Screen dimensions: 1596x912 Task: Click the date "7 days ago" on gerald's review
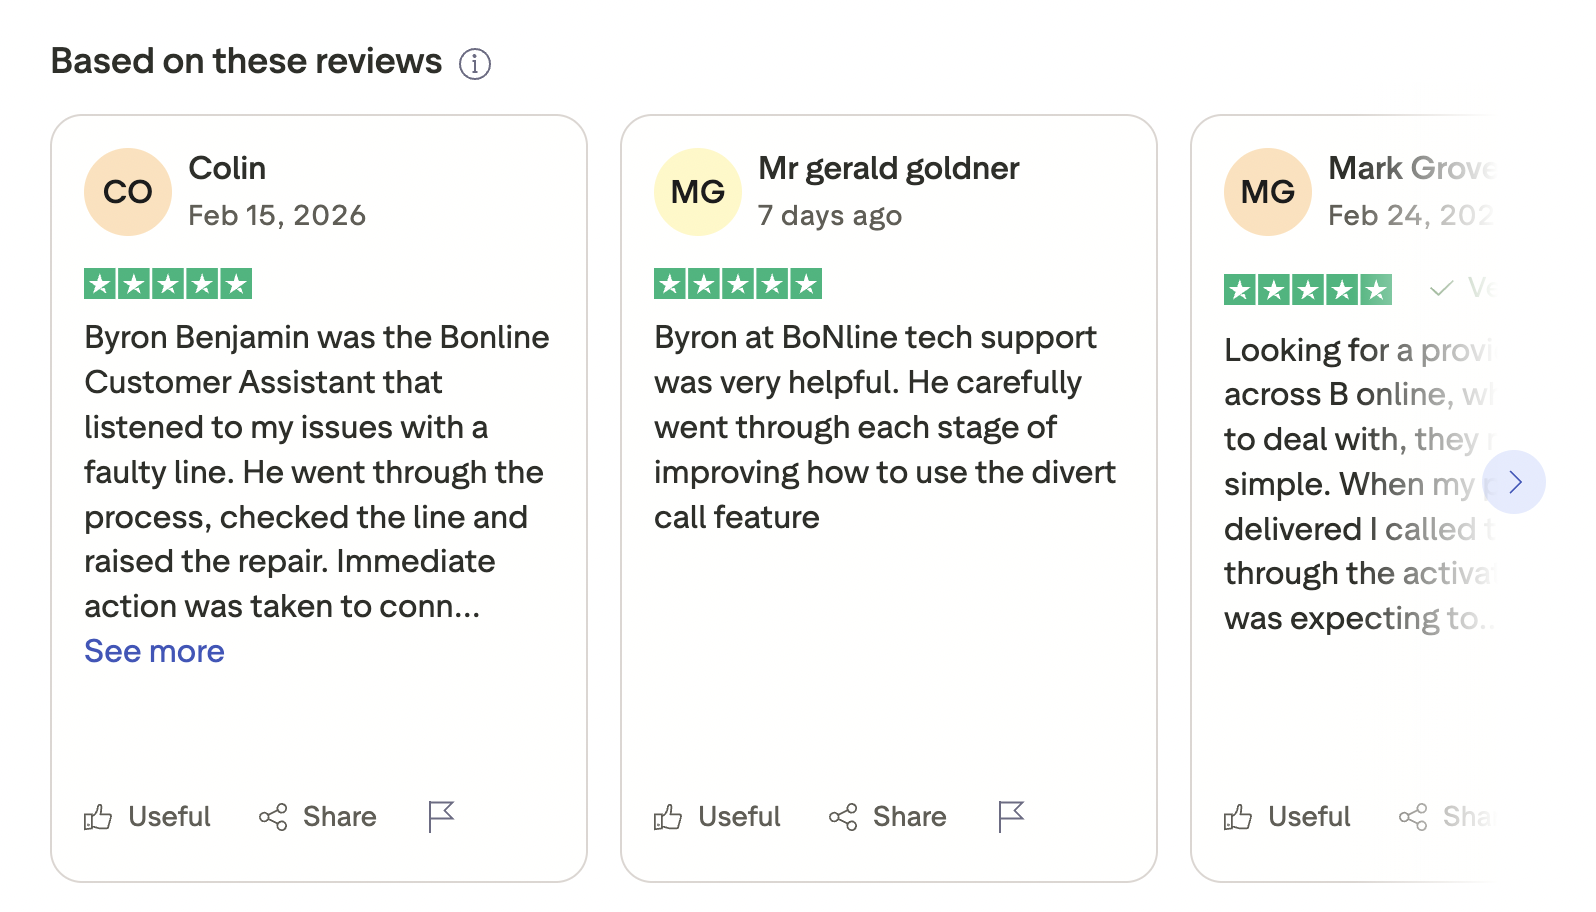[x=830, y=214]
